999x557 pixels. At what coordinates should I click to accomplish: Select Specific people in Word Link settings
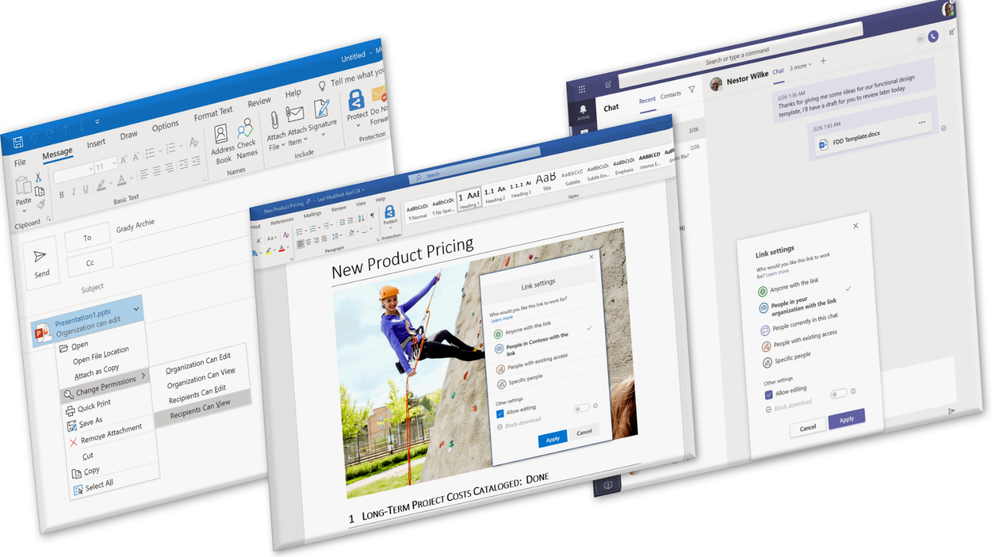pyautogui.click(x=521, y=381)
